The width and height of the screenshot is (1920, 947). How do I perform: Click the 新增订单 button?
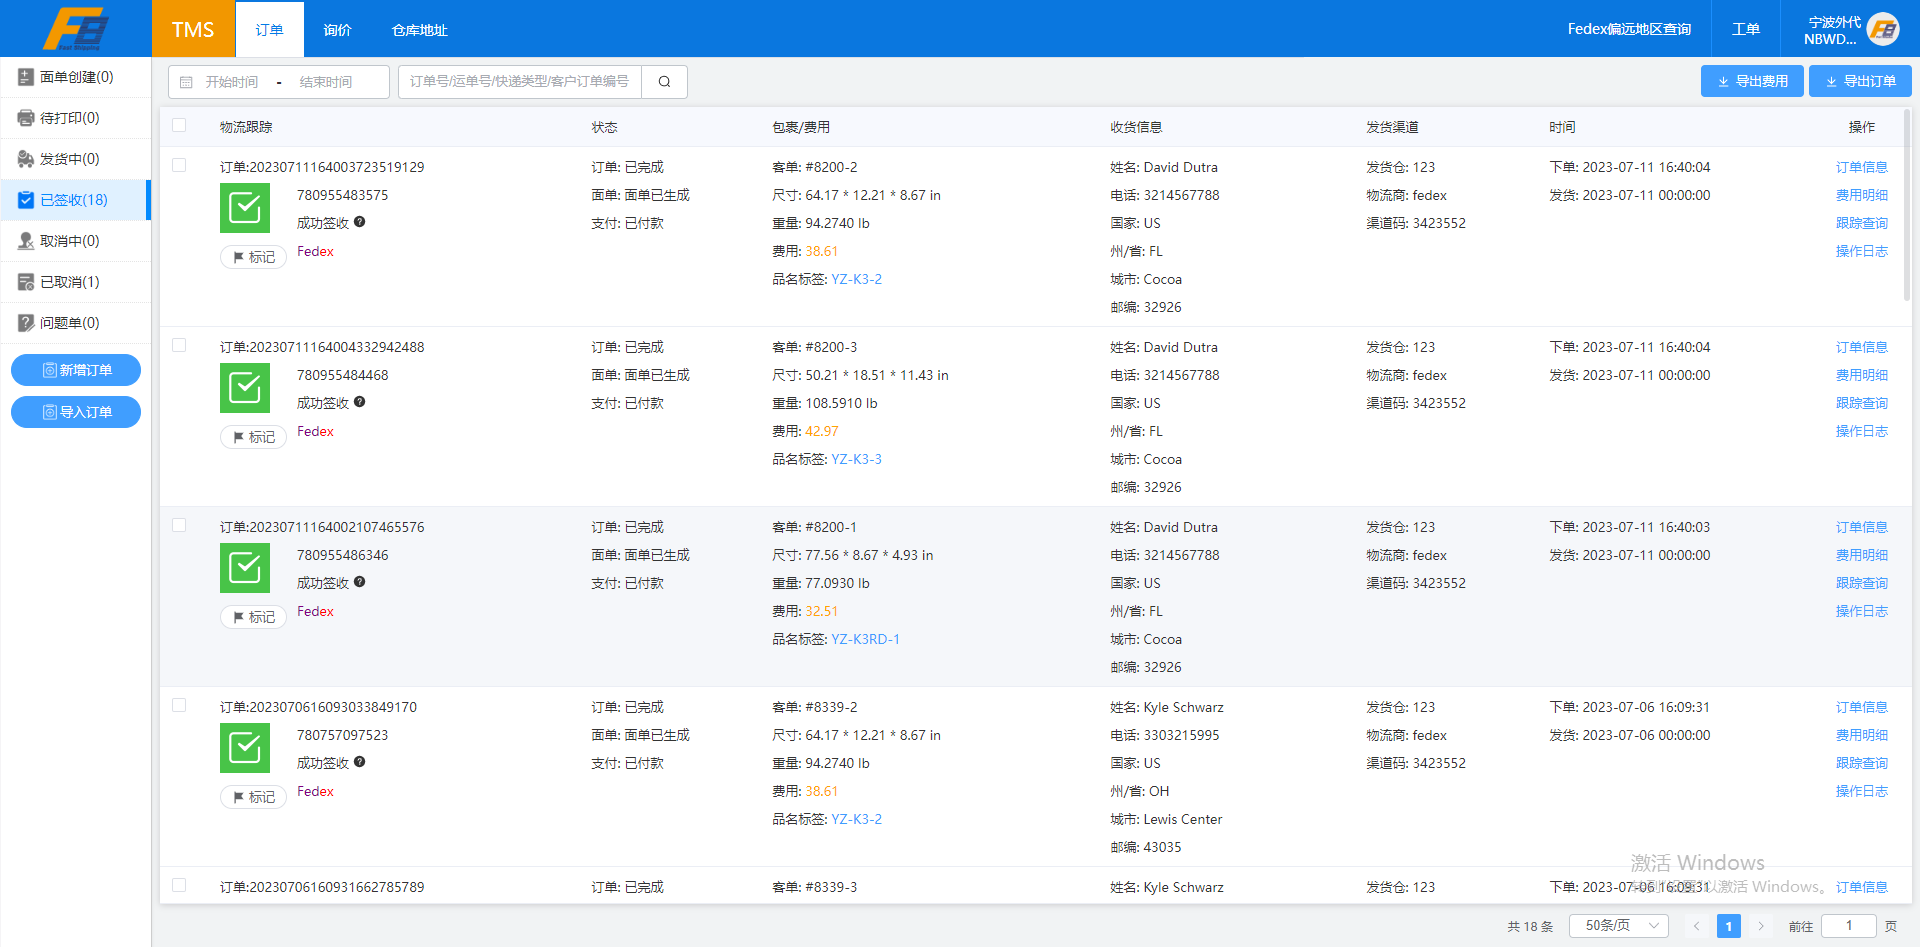click(x=76, y=370)
